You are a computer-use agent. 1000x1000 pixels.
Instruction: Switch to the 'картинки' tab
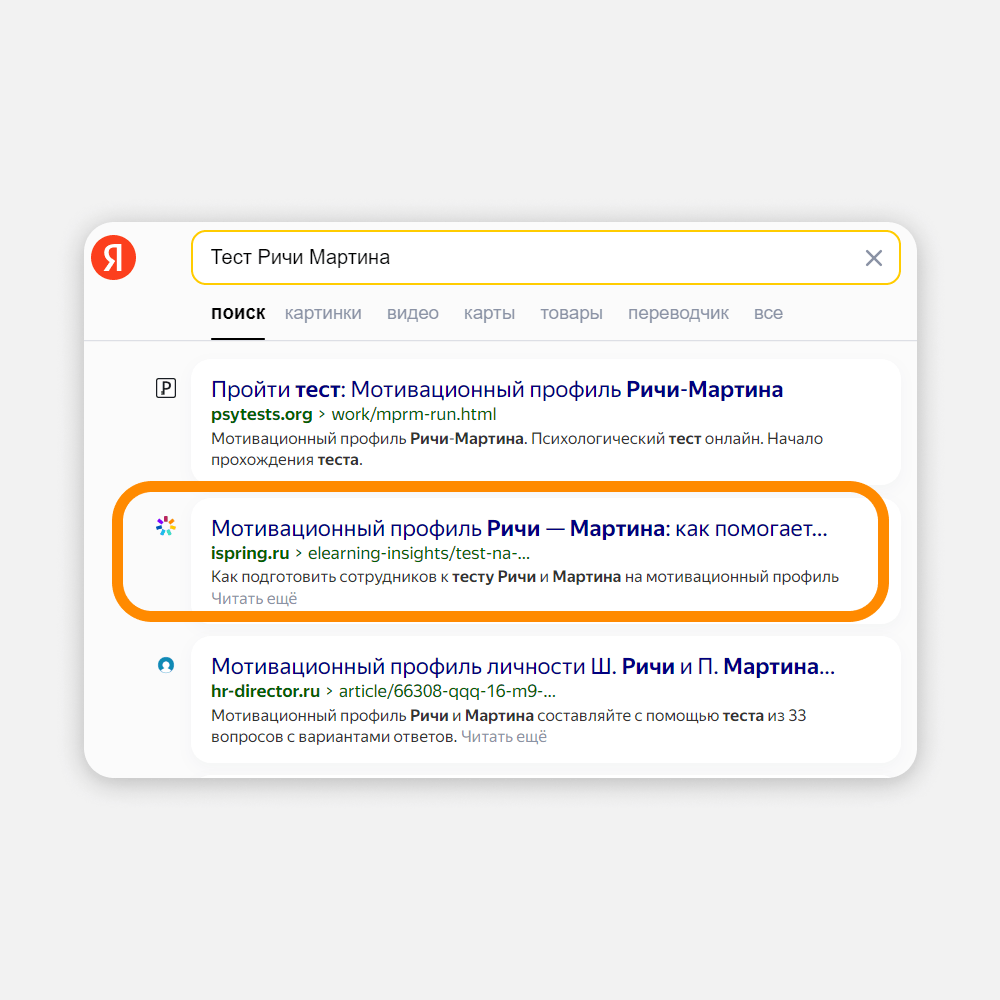(x=323, y=313)
